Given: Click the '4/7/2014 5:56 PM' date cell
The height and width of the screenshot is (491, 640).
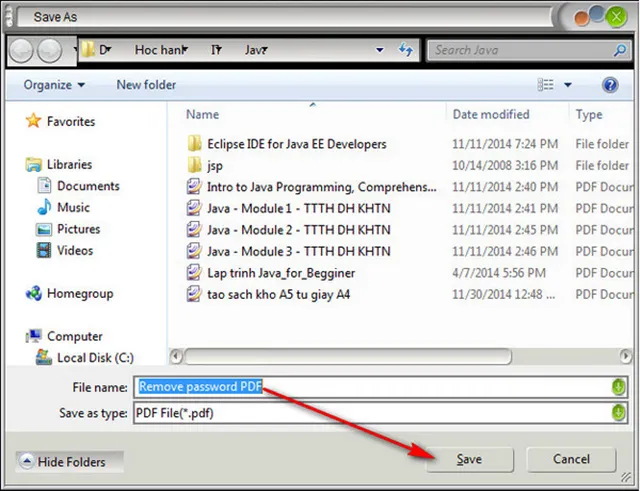Looking at the screenshot, I should tap(499, 273).
